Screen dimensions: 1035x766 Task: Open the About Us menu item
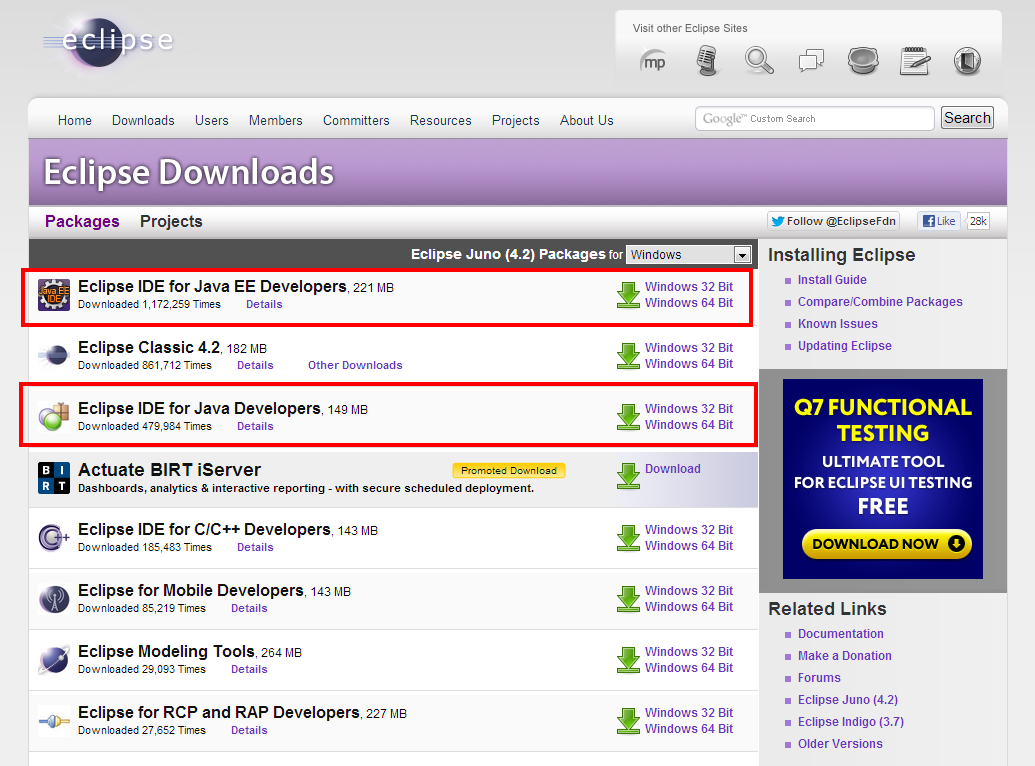pyautogui.click(x=586, y=120)
